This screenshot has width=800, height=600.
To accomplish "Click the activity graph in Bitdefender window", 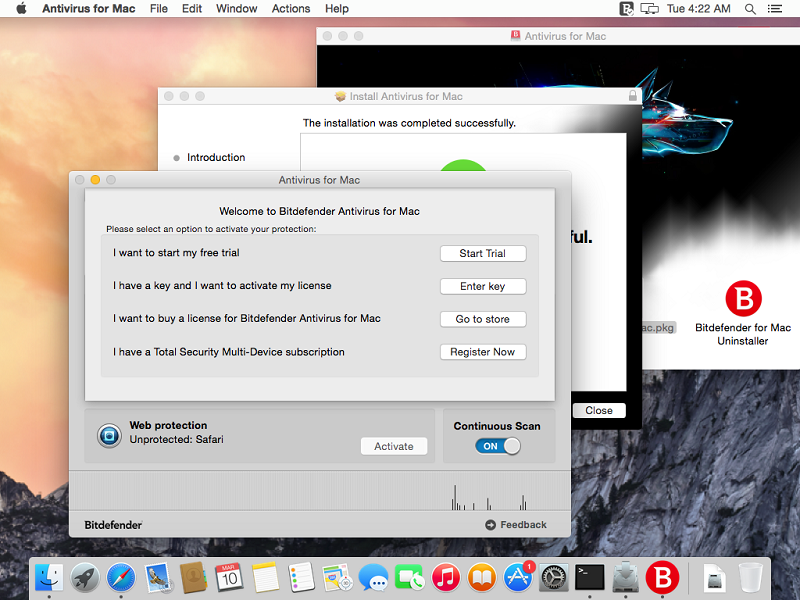I will click(x=319, y=491).
